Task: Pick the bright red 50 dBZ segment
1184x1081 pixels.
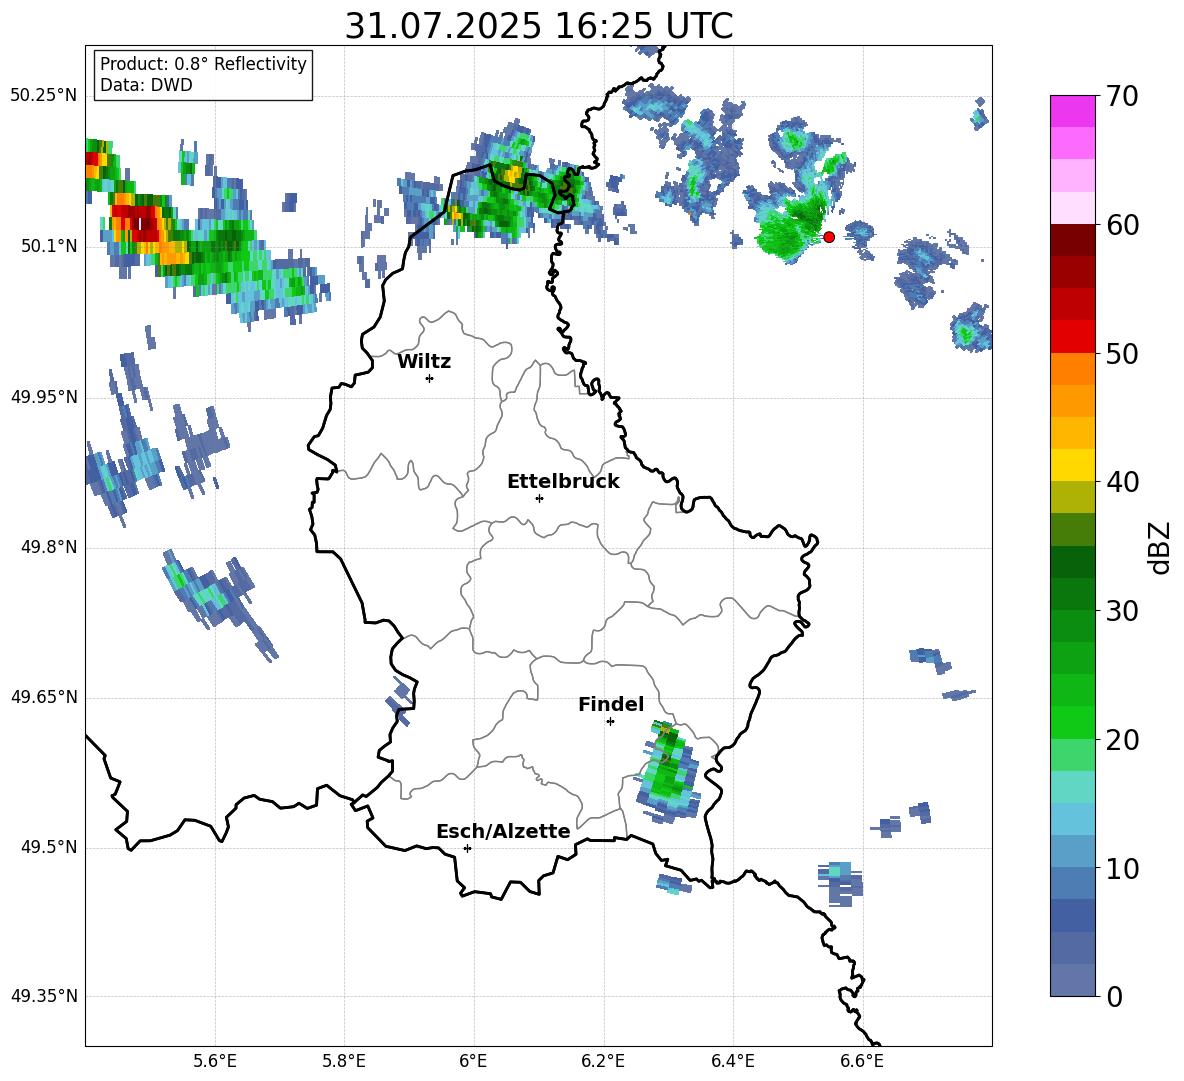Action: [x=1072, y=337]
